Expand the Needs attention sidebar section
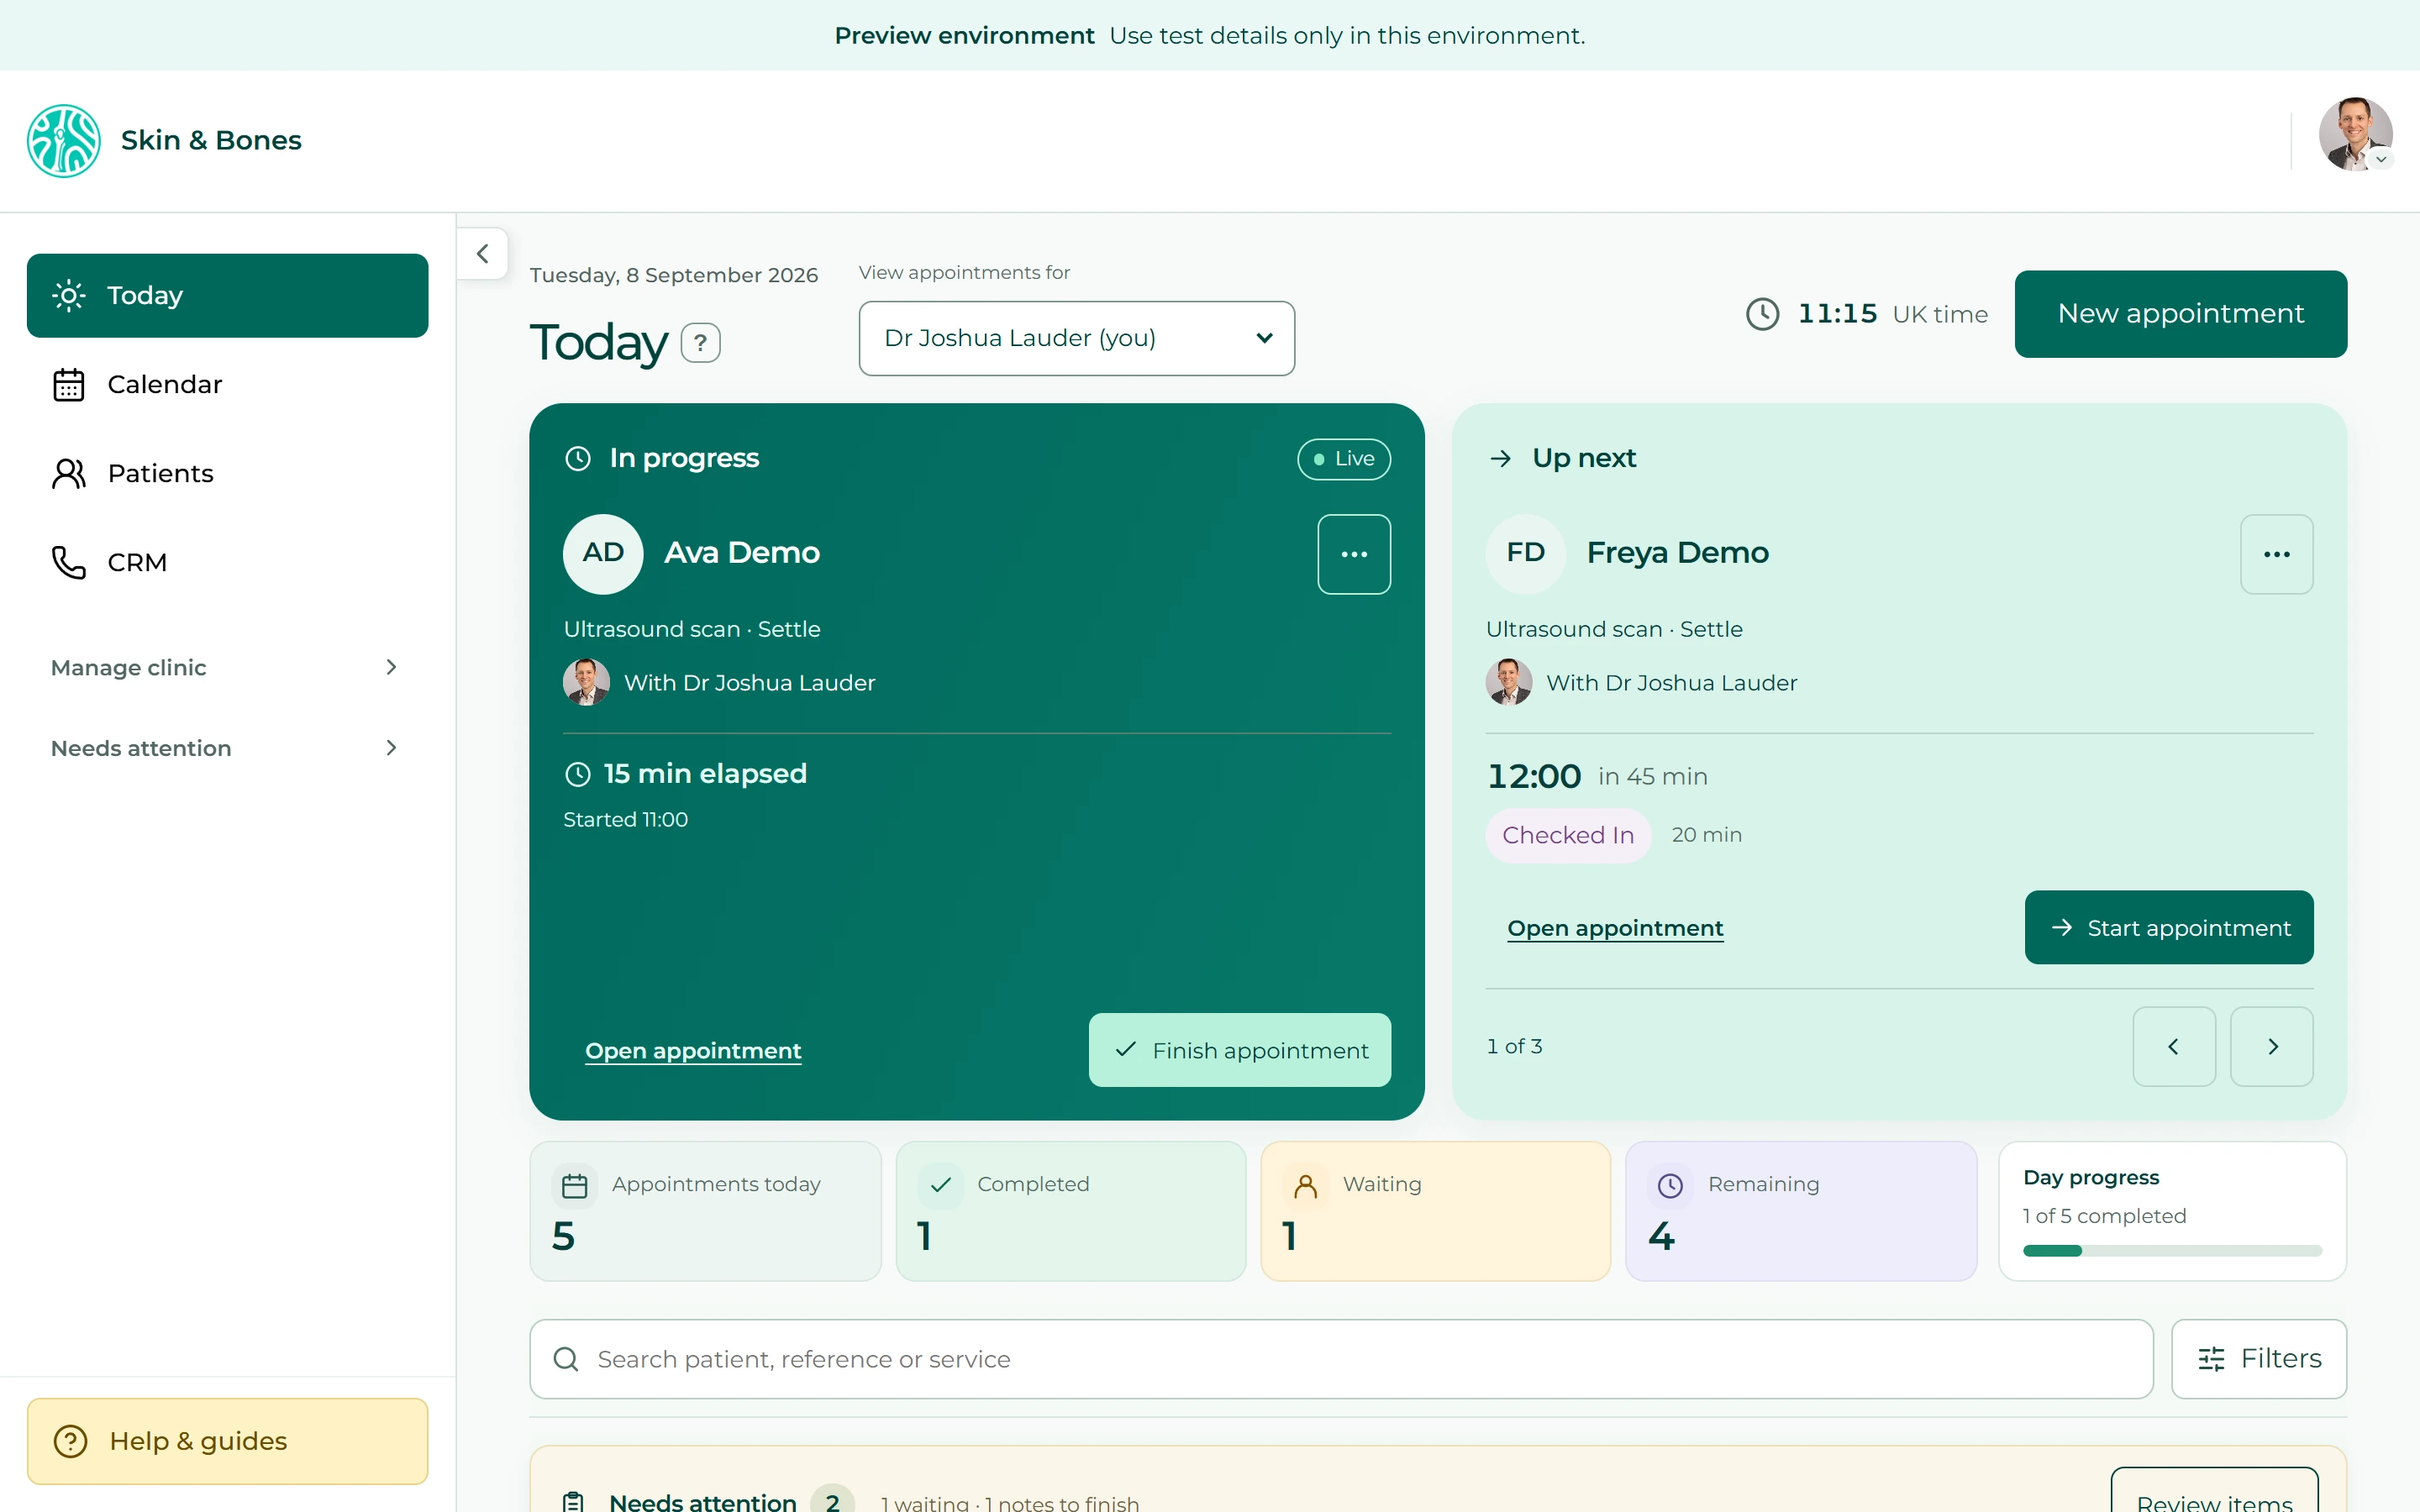The image size is (2420, 1512). [x=227, y=748]
